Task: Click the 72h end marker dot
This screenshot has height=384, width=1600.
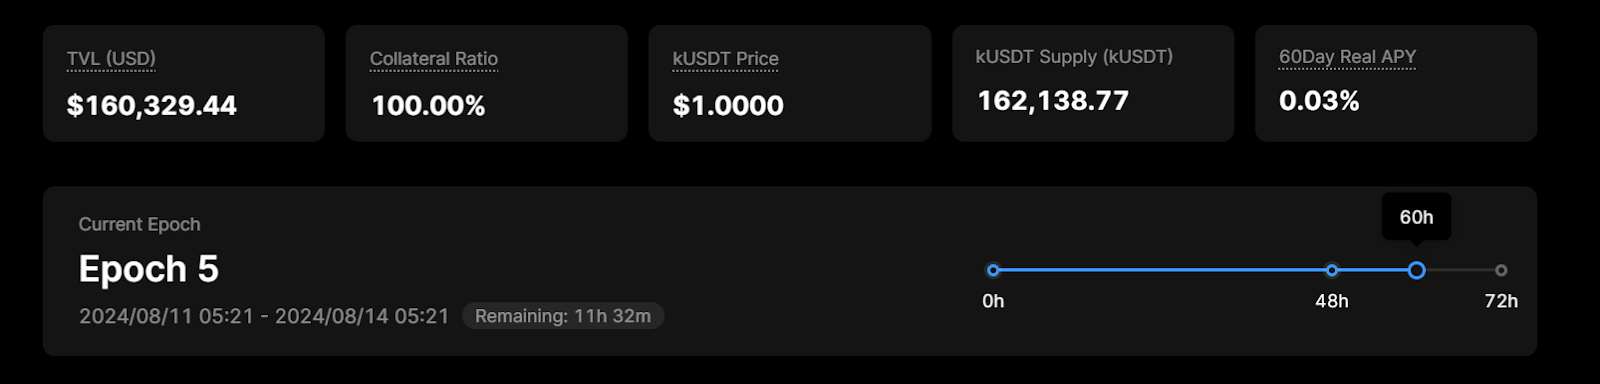Action: 1501,270
